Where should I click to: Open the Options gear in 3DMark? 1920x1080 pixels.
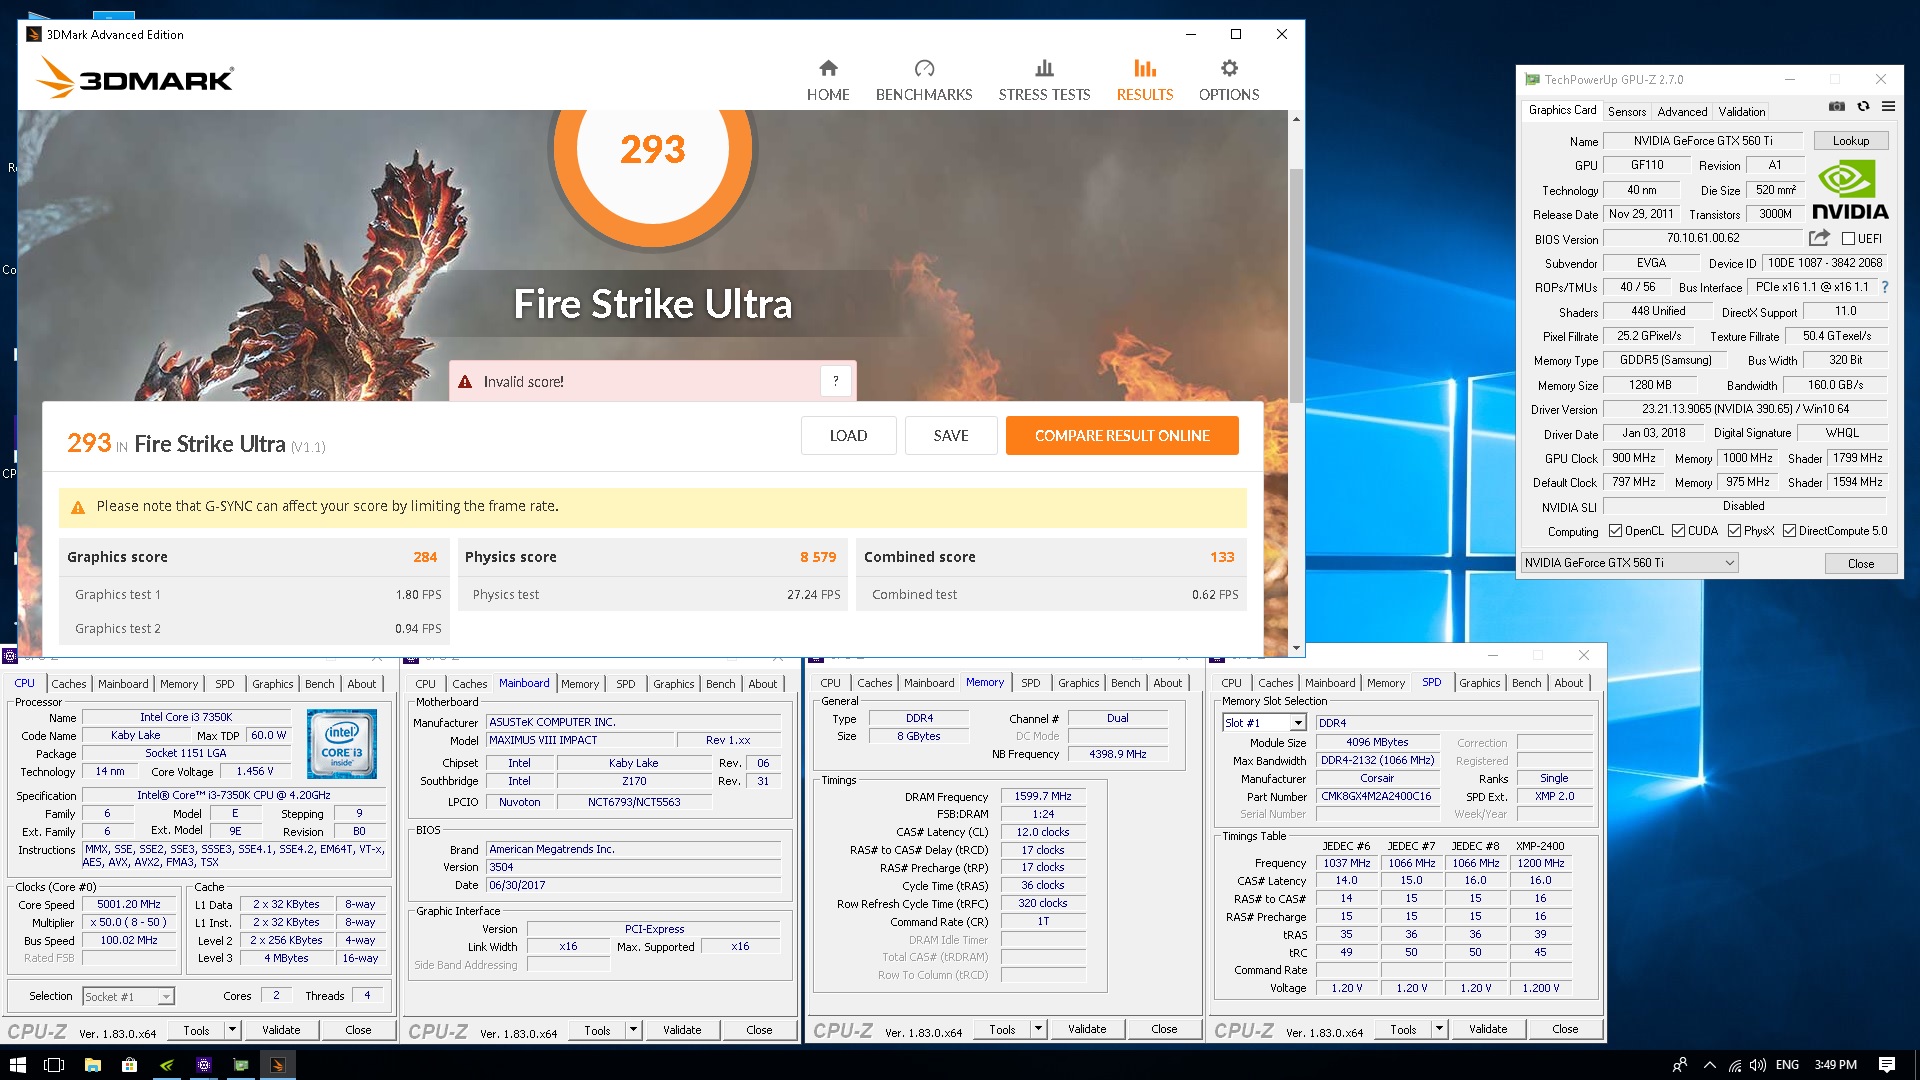[1229, 68]
